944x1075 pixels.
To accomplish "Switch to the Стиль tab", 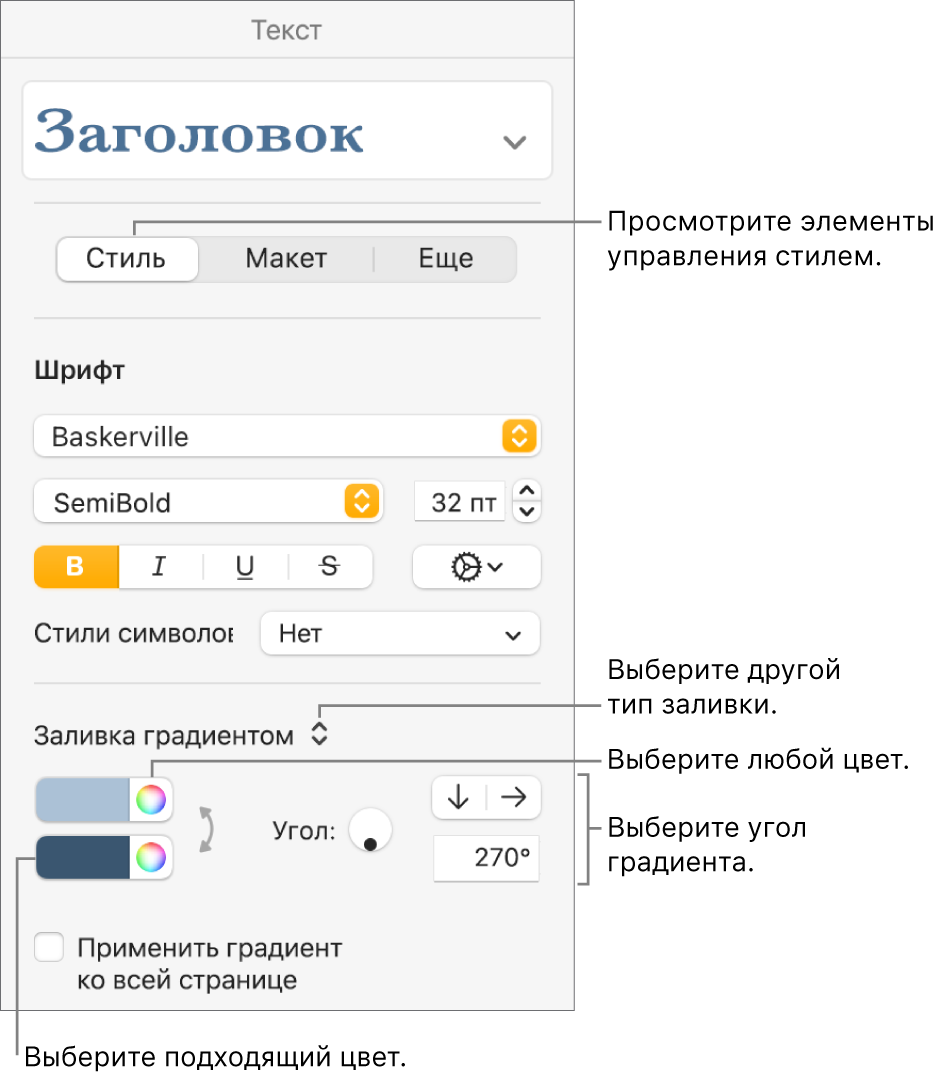I will pyautogui.click(x=127, y=258).
